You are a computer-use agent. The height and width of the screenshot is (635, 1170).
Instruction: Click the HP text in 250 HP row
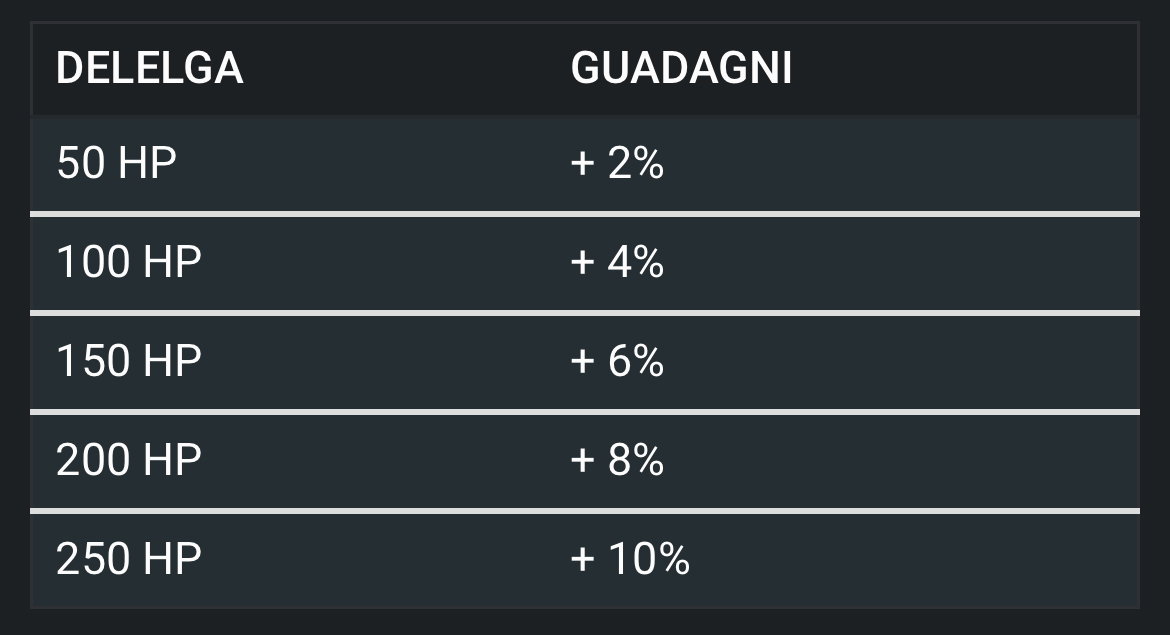click(172, 558)
